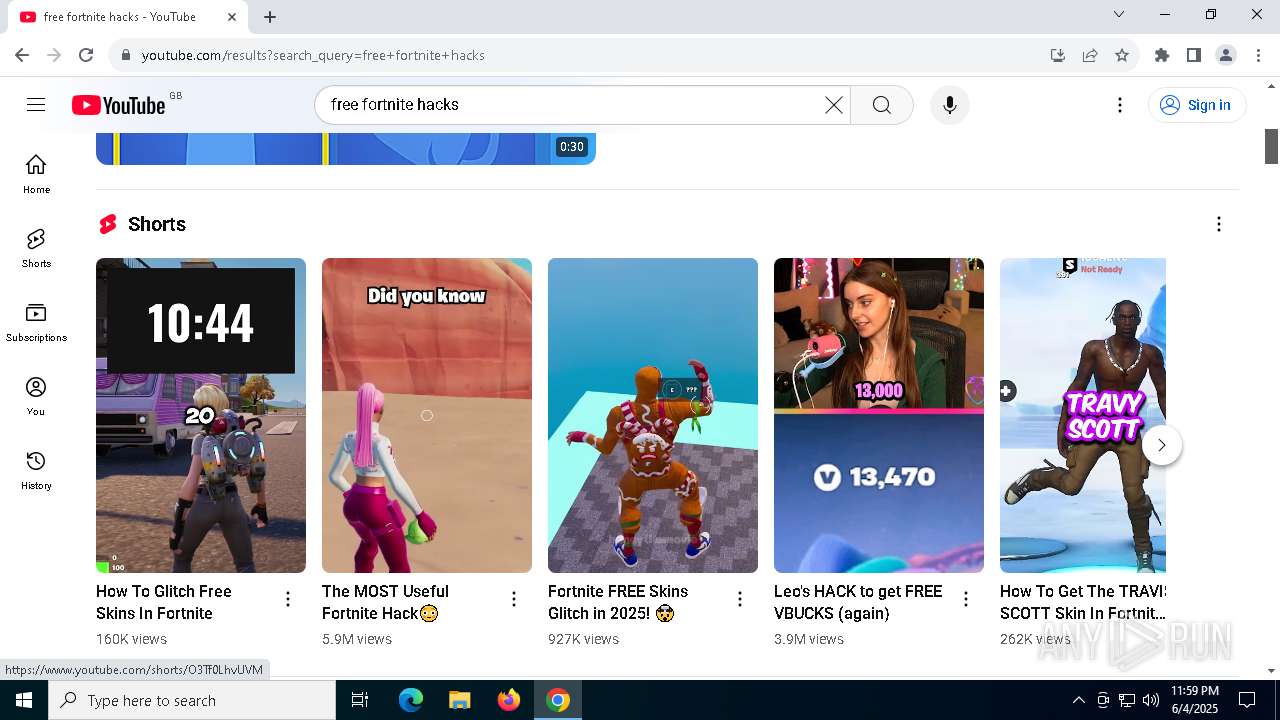
Task: Click the magnifier search button
Action: (x=881, y=105)
